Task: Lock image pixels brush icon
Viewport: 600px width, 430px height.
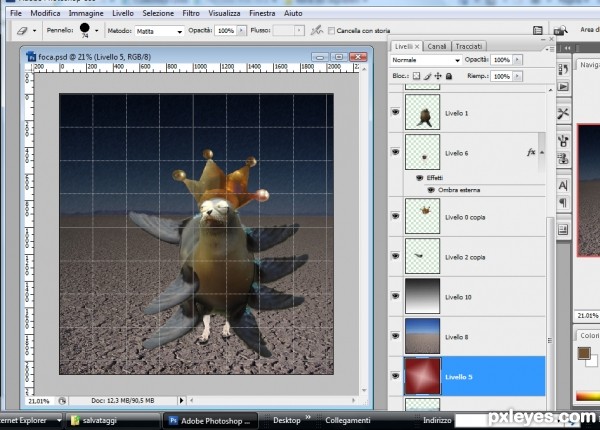Action: [x=427, y=76]
